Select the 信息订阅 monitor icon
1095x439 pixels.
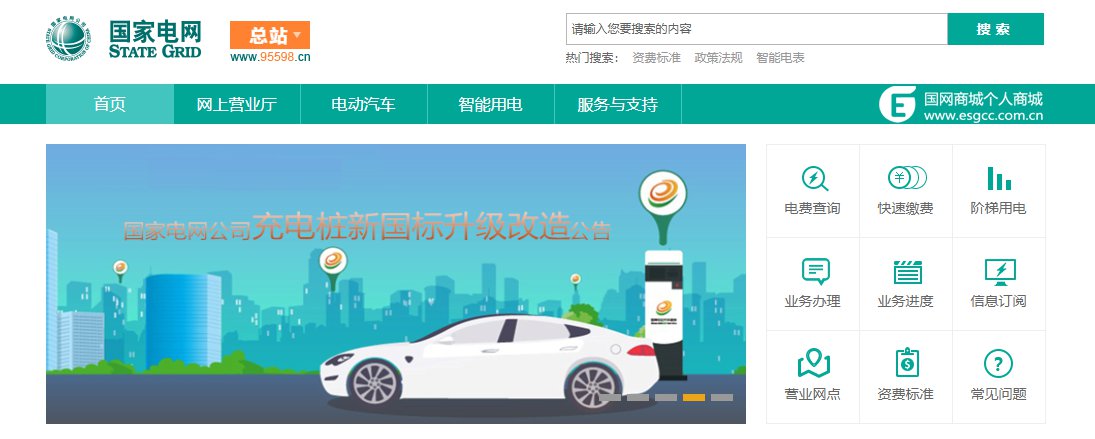click(1000, 272)
